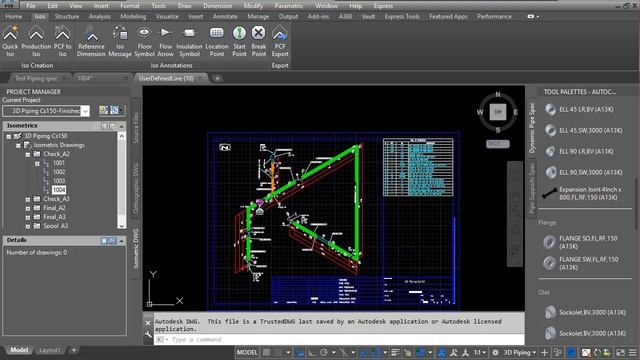Select FLANGE SO,FL,RF,150 (A13K)
Viewport: 640px width, 360px height.
pos(581,242)
